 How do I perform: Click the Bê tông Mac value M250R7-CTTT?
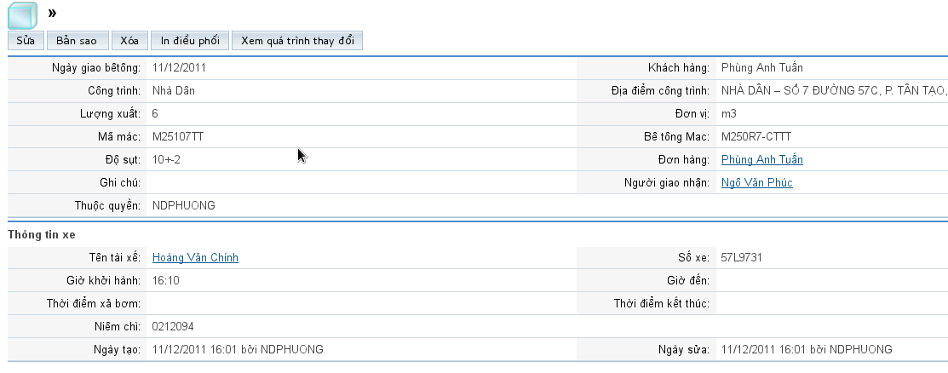click(x=756, y=137)
